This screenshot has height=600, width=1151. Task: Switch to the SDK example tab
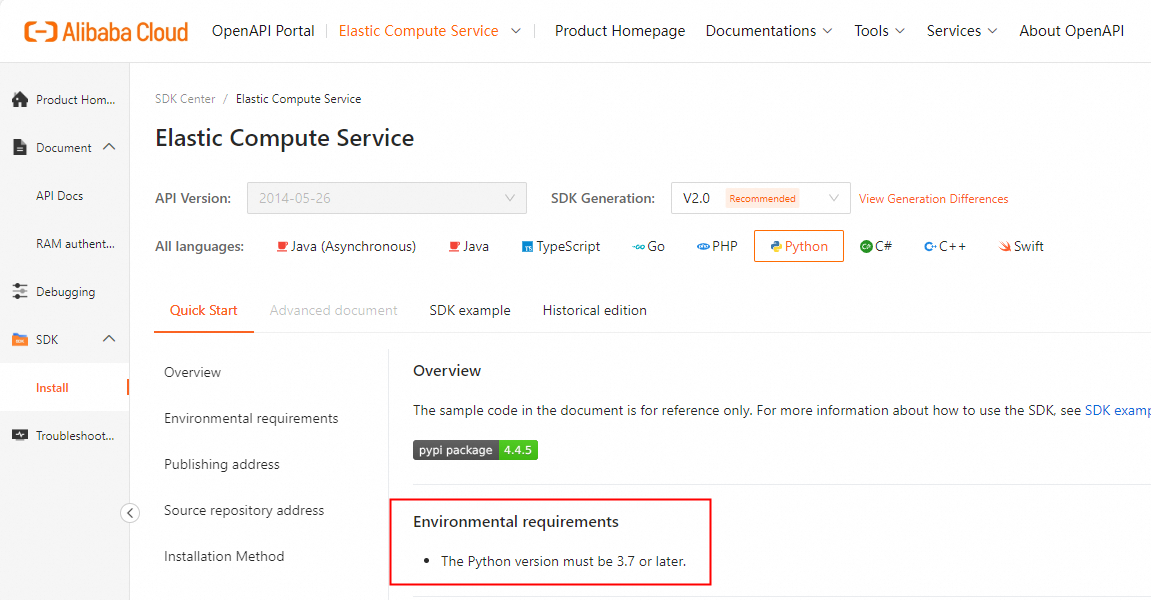click(x=470, y=310)
